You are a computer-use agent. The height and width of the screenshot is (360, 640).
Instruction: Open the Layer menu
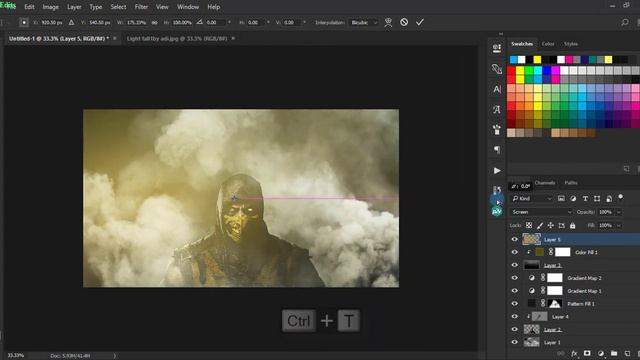click(74, 7)
